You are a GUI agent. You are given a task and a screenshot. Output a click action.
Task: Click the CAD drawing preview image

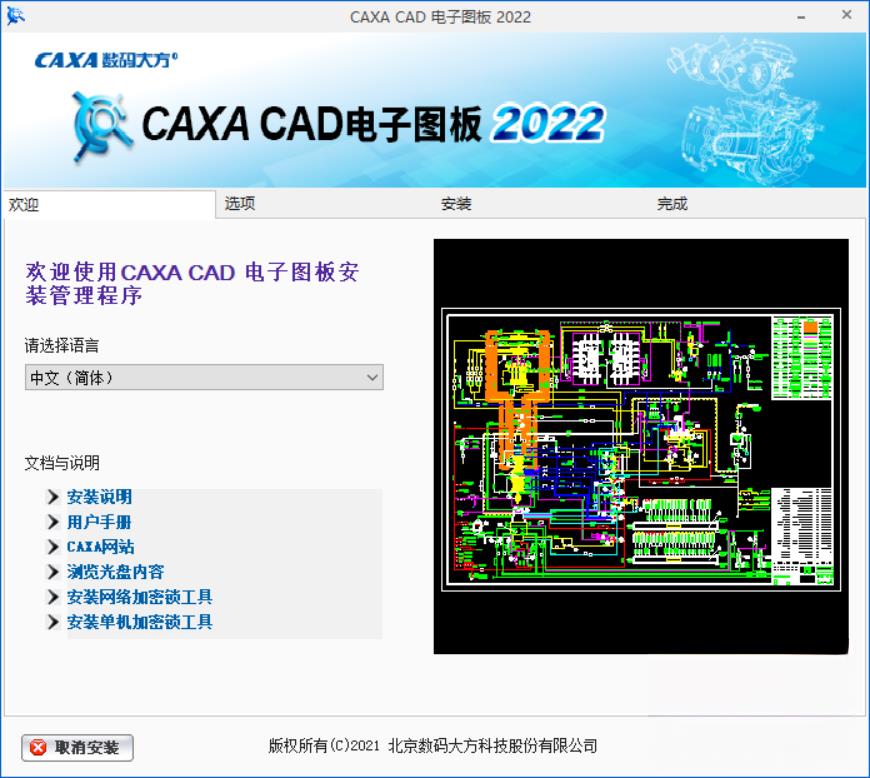(x=641, y=447)
